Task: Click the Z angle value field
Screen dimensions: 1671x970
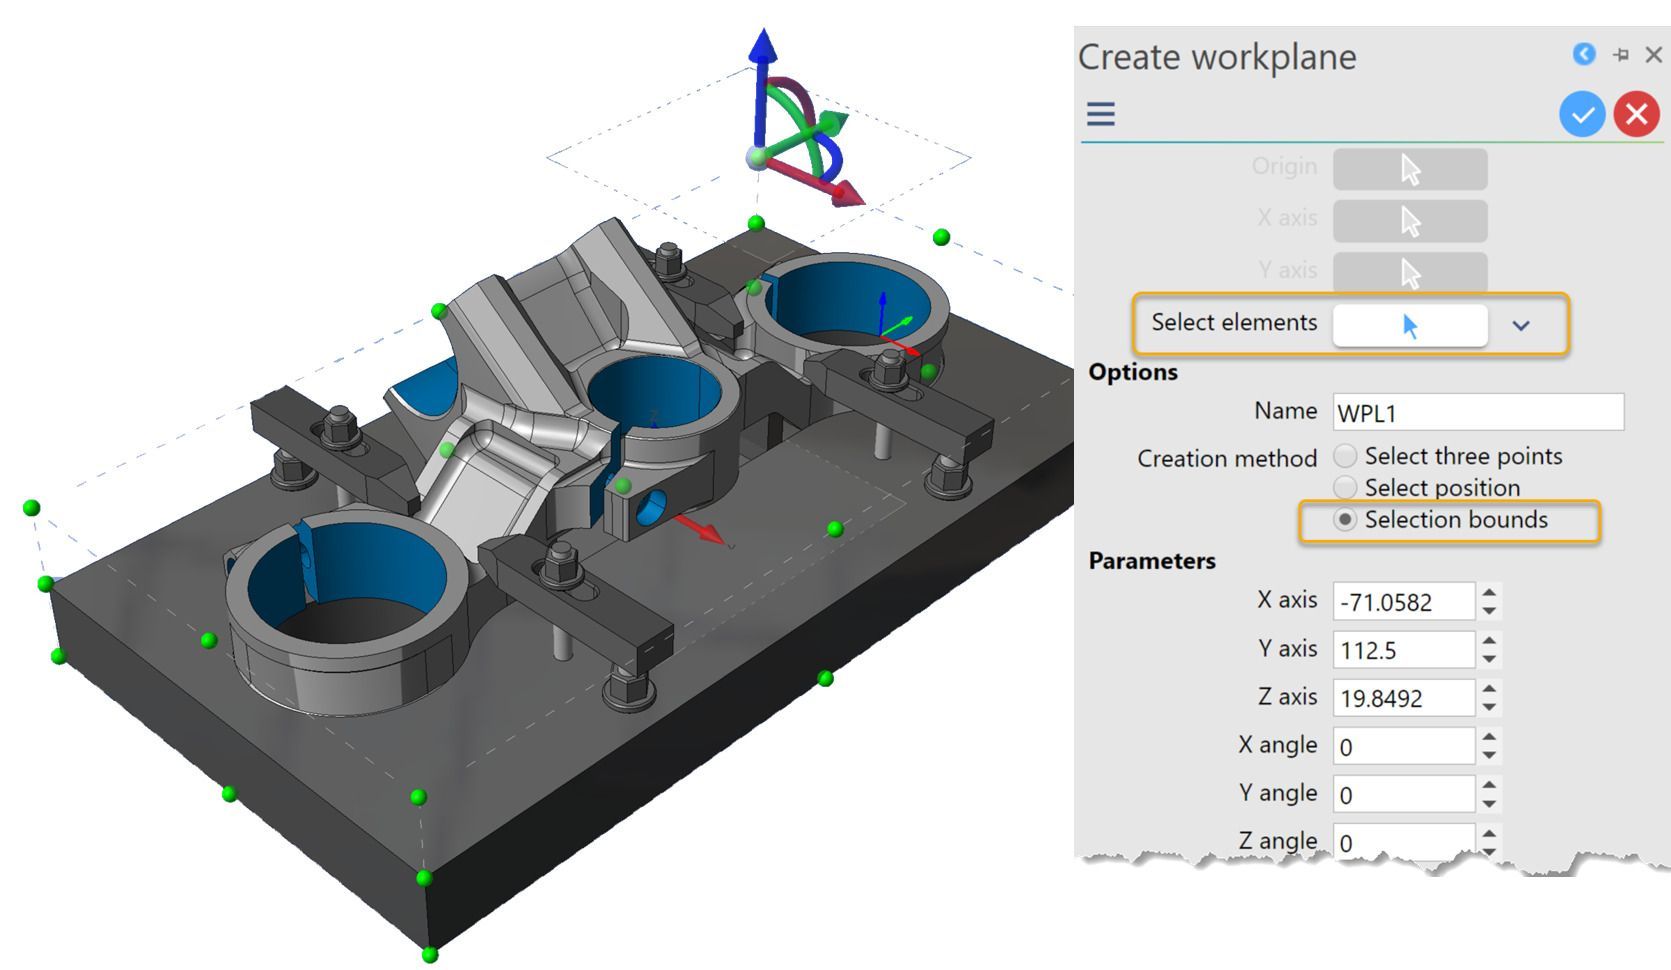Action: (x=1404, y=840)
